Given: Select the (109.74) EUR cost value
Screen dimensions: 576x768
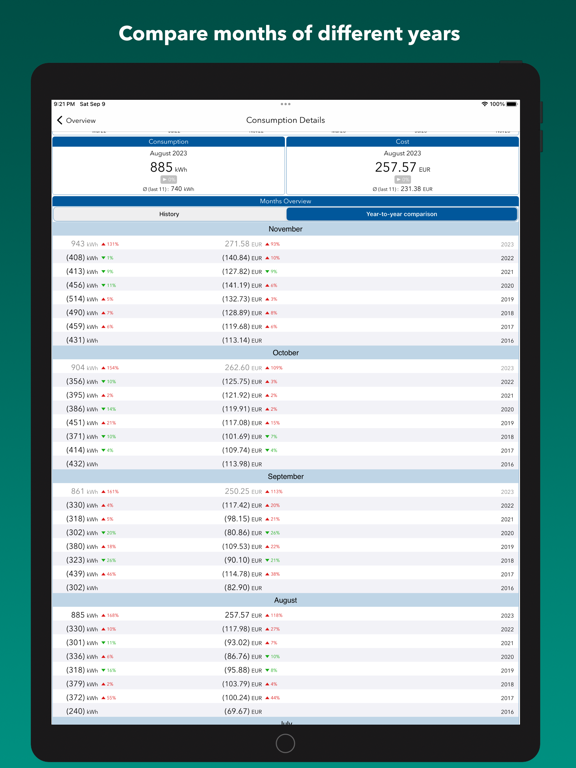Looking at the screenshot, I should [x=242, y=450].
